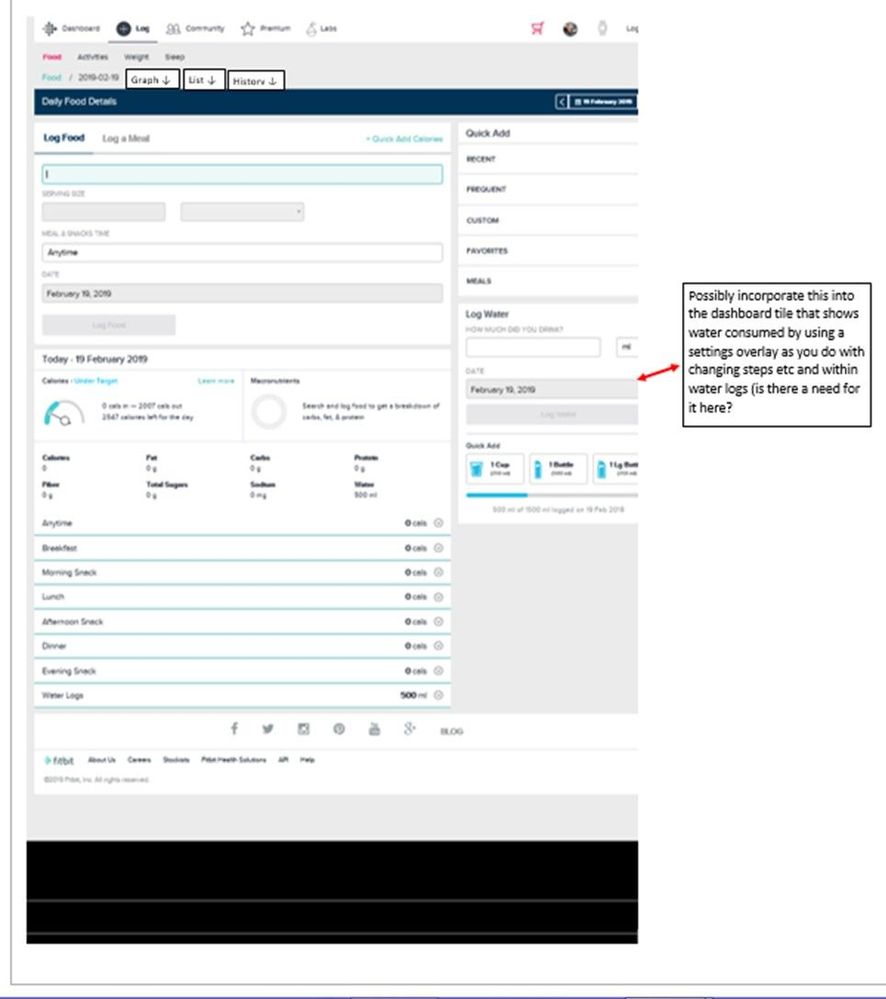Screen dimensions: 886x999
Task: Click the Quick Add Calories link
Action: tap(404, 139)
